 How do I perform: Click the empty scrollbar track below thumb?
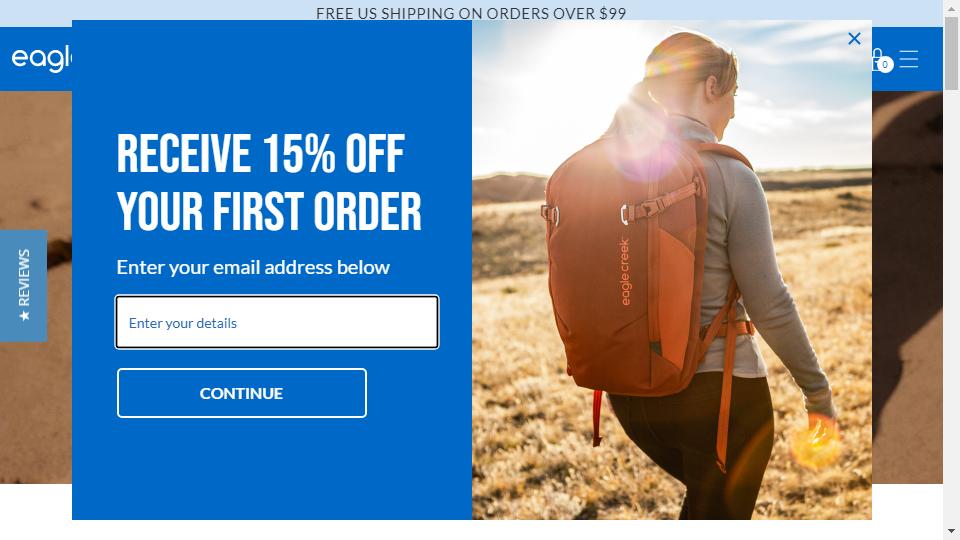[x=951, y=306]
